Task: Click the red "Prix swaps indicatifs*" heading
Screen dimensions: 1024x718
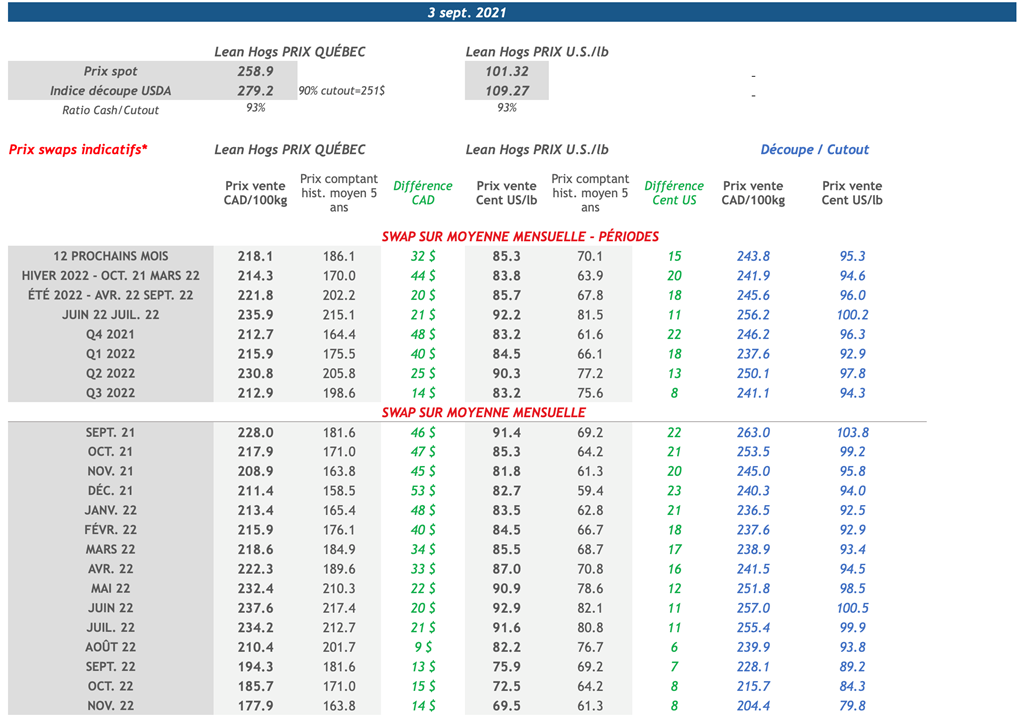Action: (x=78, y=150)
